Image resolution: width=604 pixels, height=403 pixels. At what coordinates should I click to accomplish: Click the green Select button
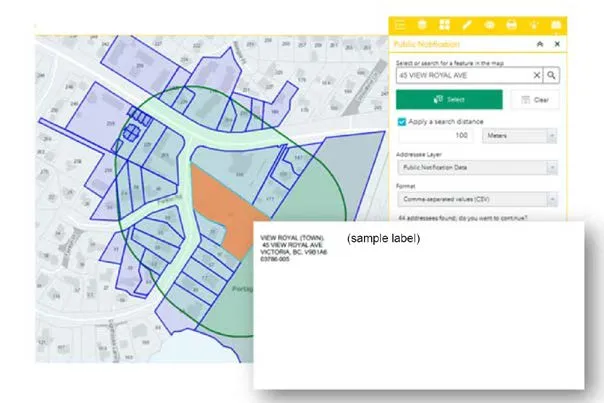tap(449, 100)
